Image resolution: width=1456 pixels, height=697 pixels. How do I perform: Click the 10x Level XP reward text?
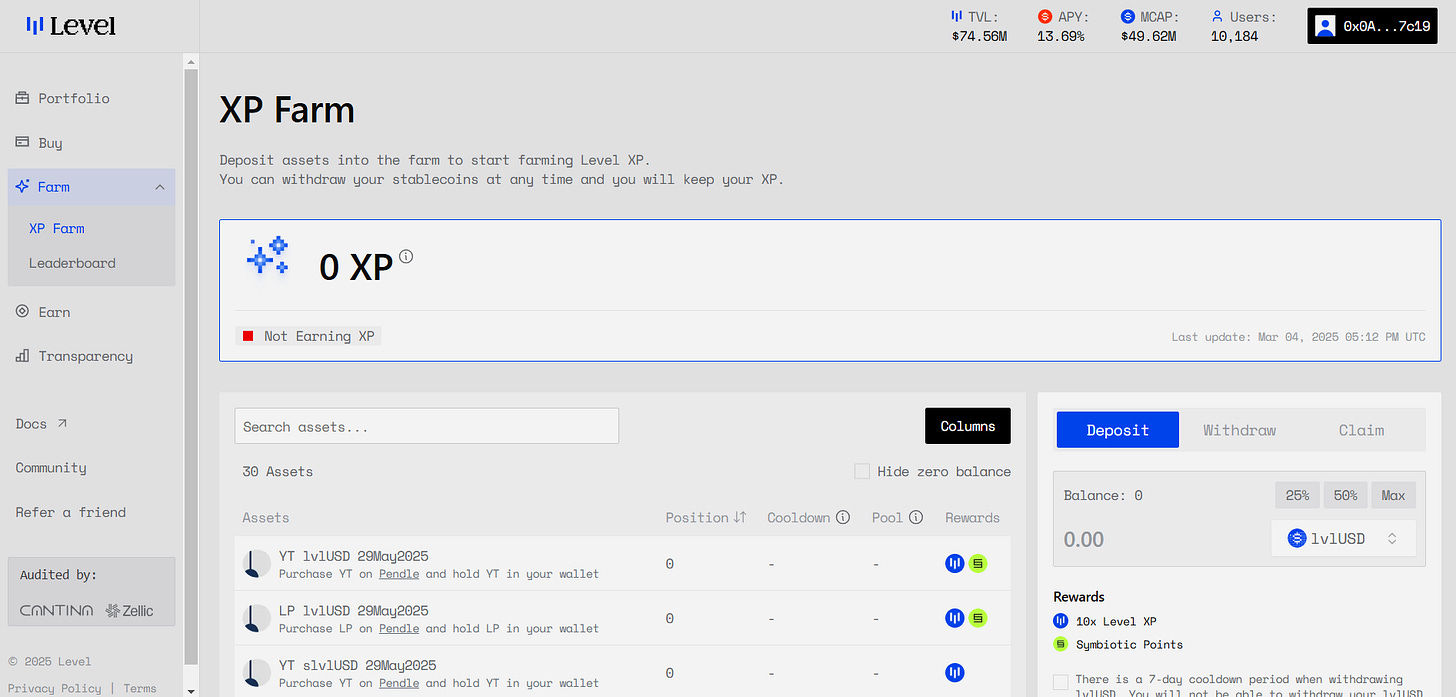coord(1116,621)
